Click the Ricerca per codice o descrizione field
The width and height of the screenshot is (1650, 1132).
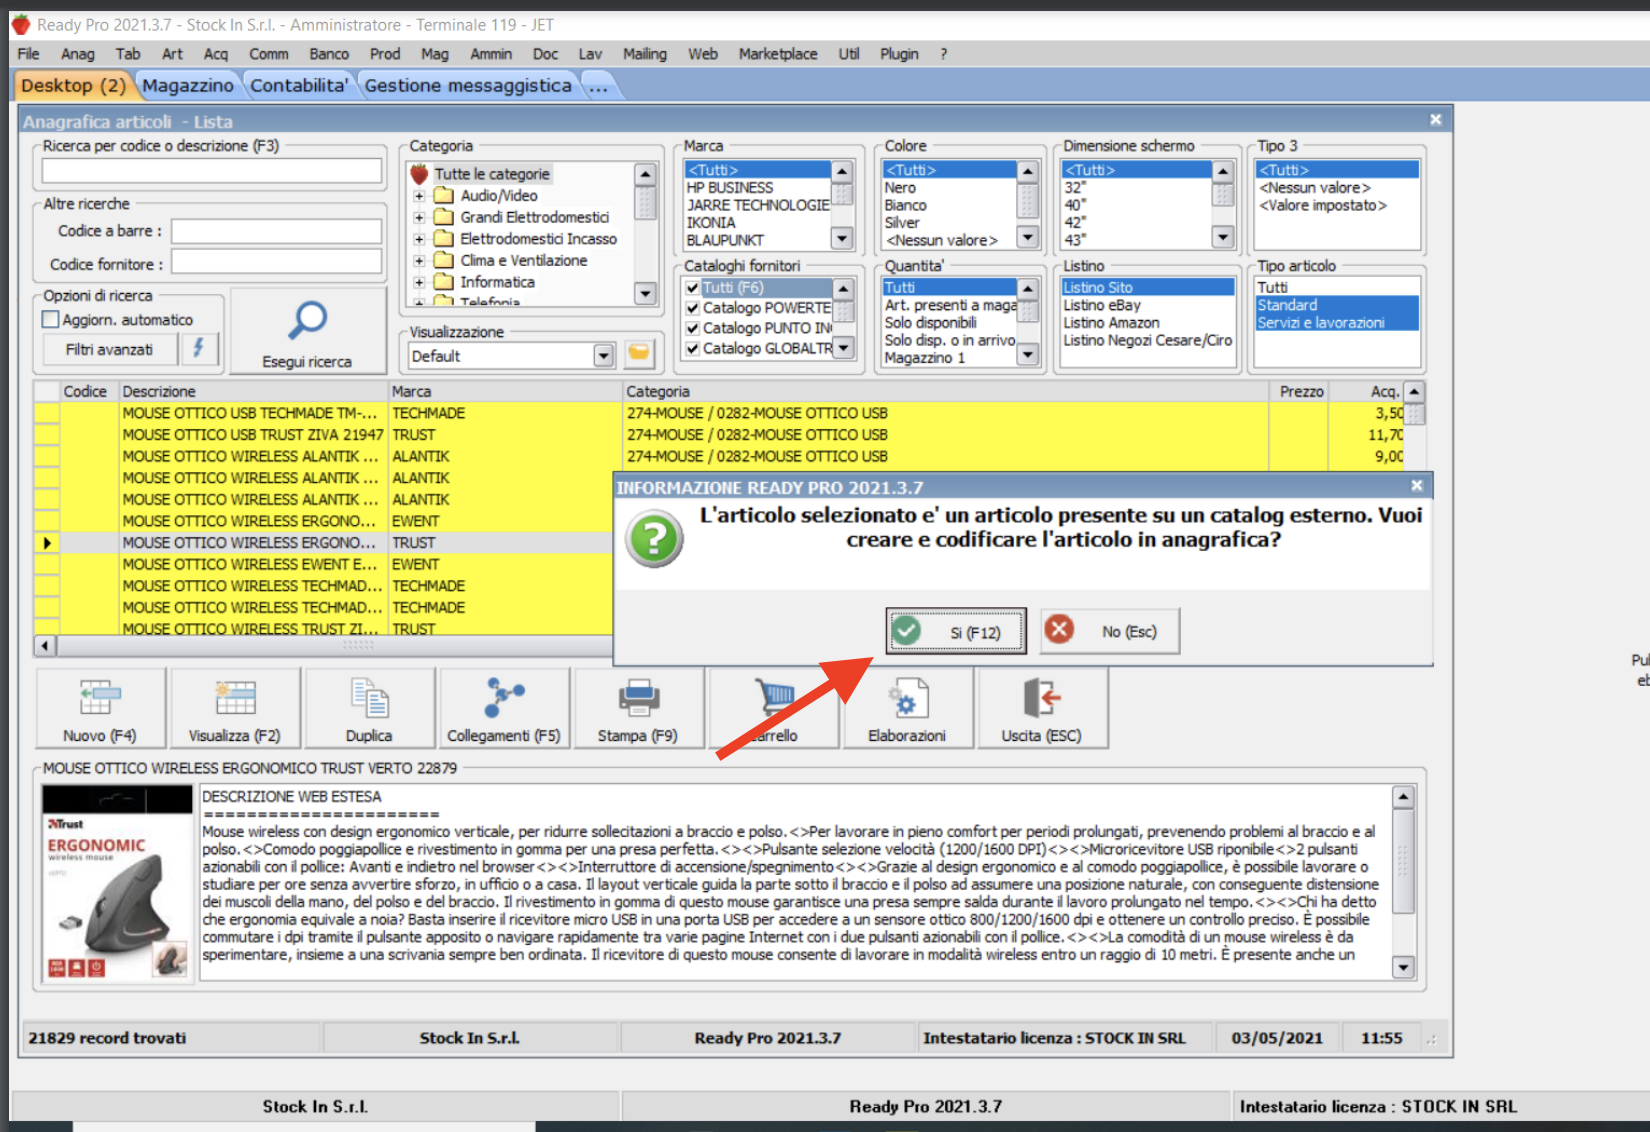click(212, 170)
